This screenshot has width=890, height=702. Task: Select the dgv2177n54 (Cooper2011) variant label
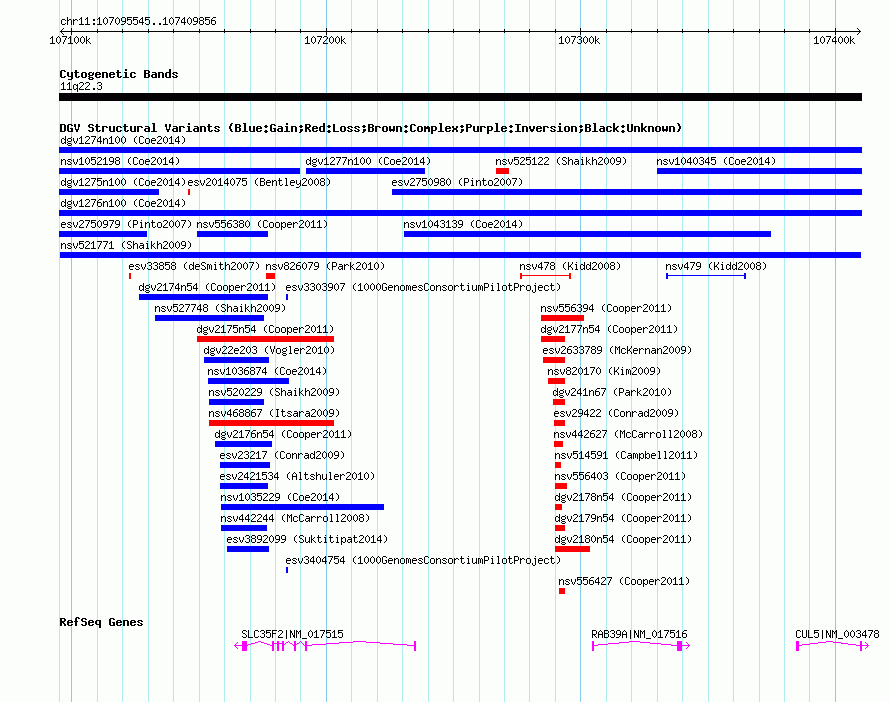coord(609,329)
